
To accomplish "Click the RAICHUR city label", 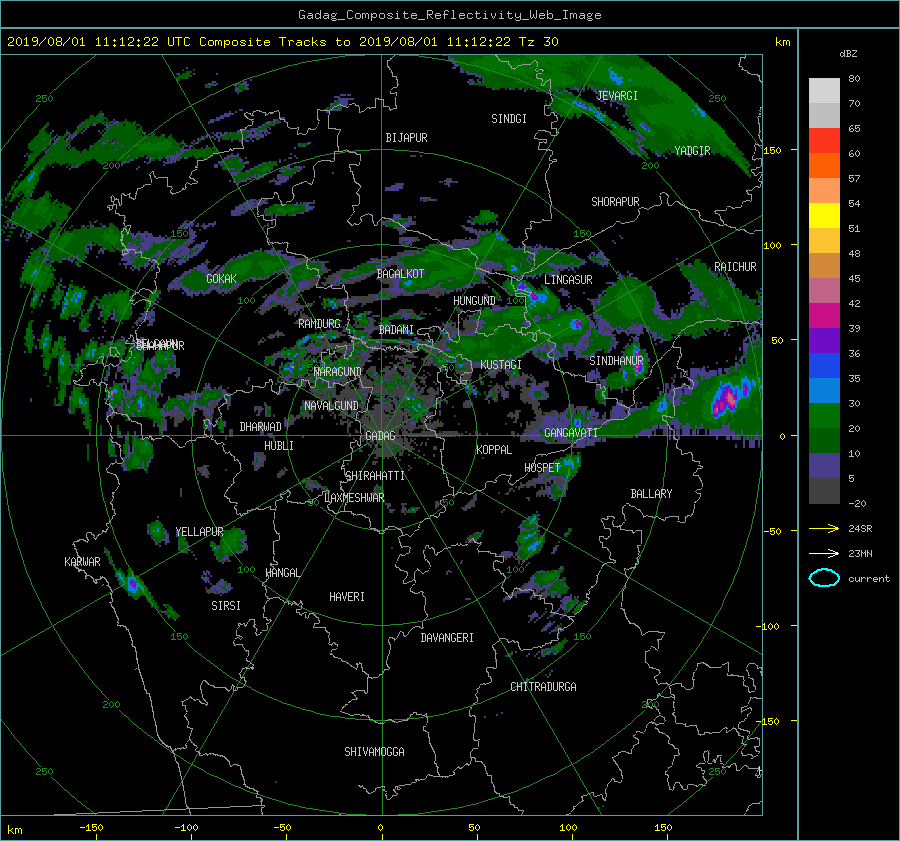I will (735, 267).
